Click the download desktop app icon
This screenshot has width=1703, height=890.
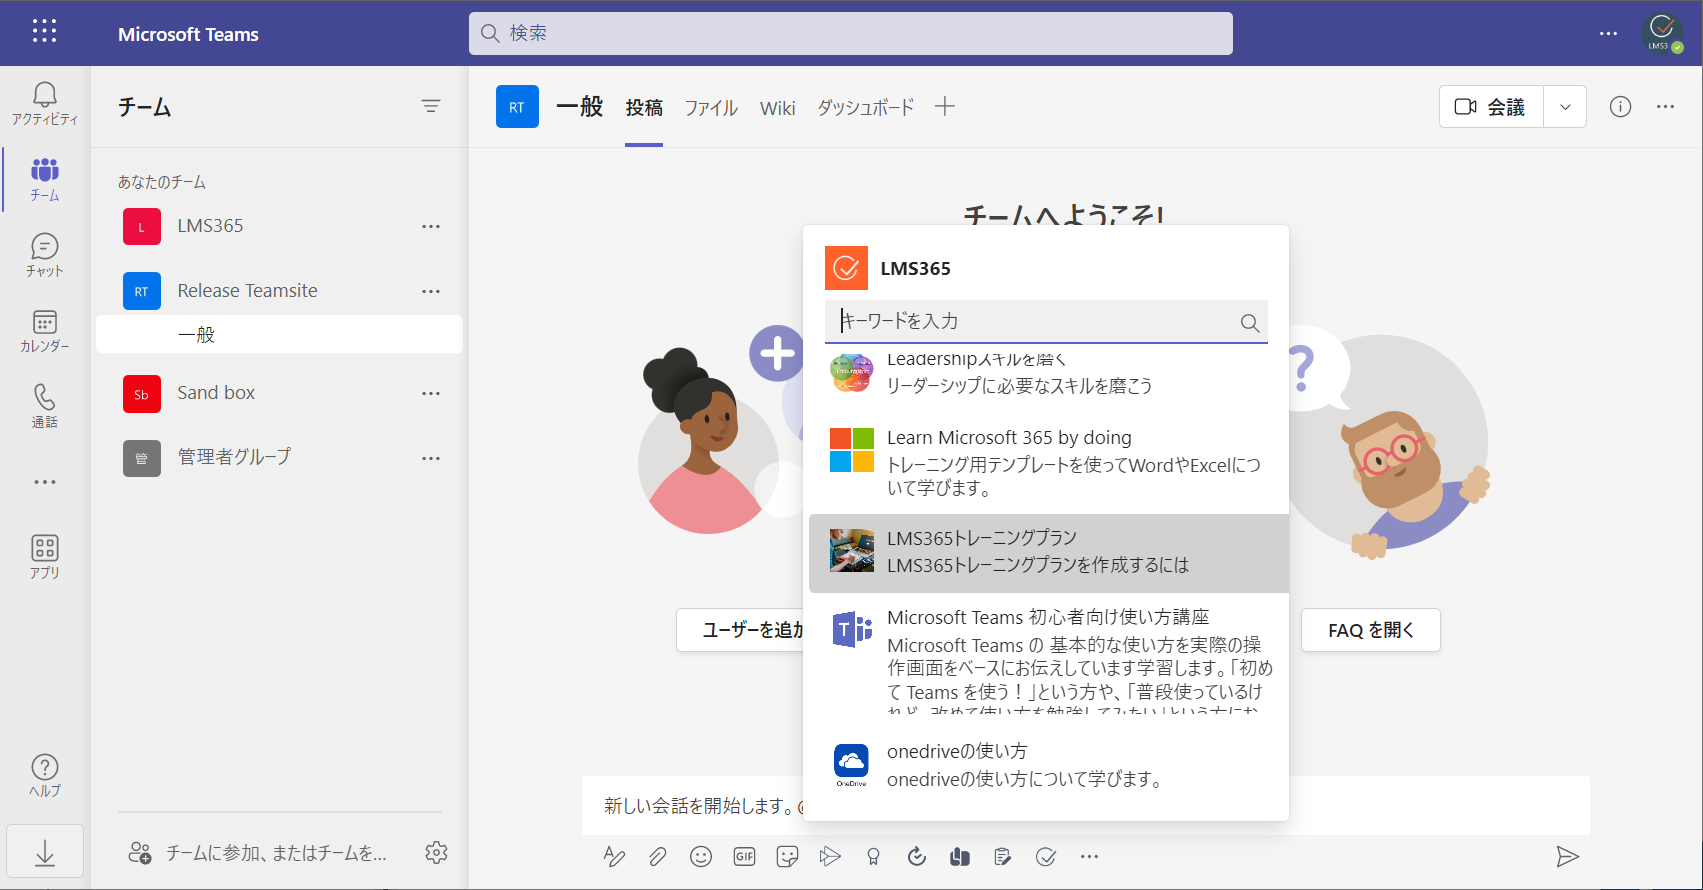[x=45, y=852]
